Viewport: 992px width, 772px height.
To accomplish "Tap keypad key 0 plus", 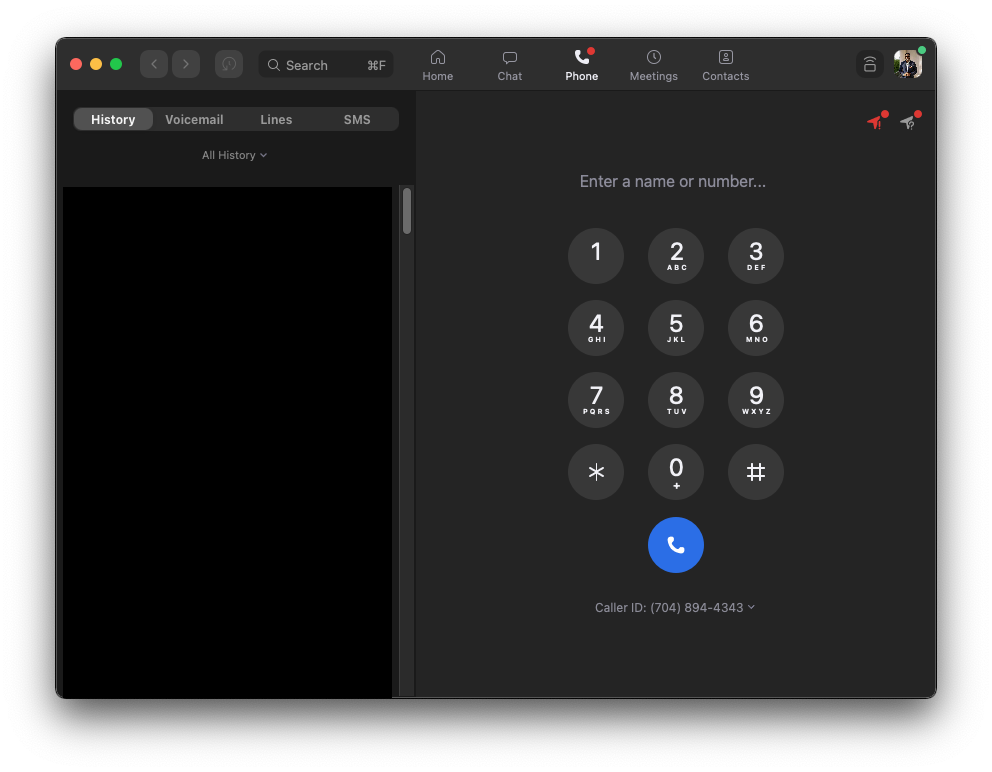I will tap(676, 472).
